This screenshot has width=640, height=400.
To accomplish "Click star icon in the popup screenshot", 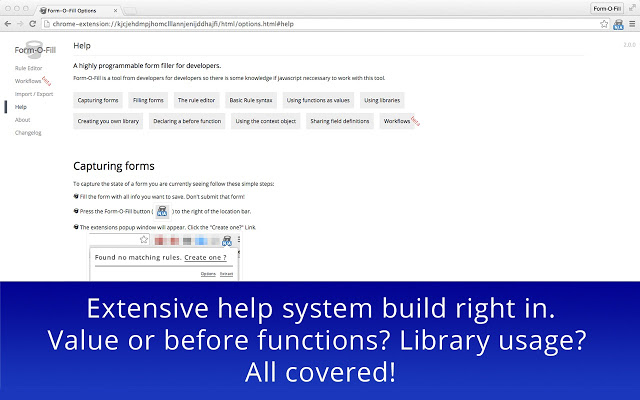I will click(144, 240).
